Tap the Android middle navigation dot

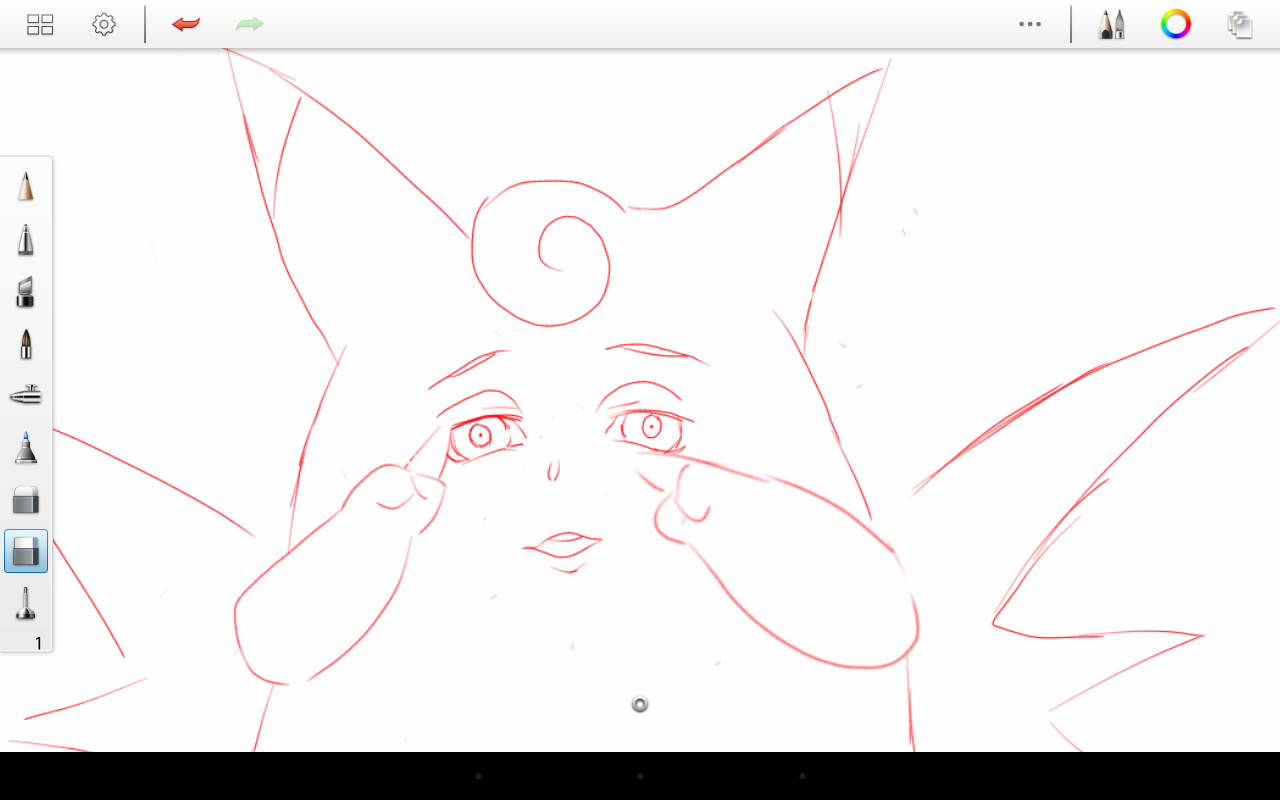pos(640,776)
